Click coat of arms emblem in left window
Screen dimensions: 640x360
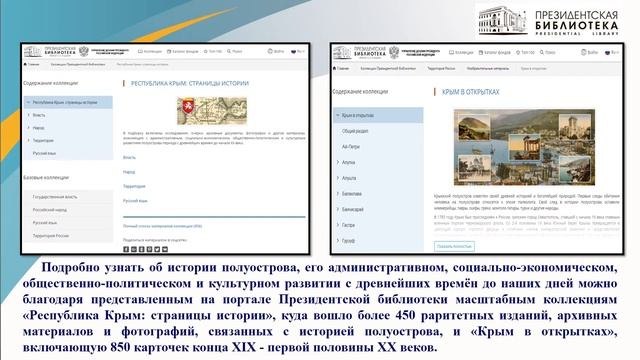coord(84,52)
